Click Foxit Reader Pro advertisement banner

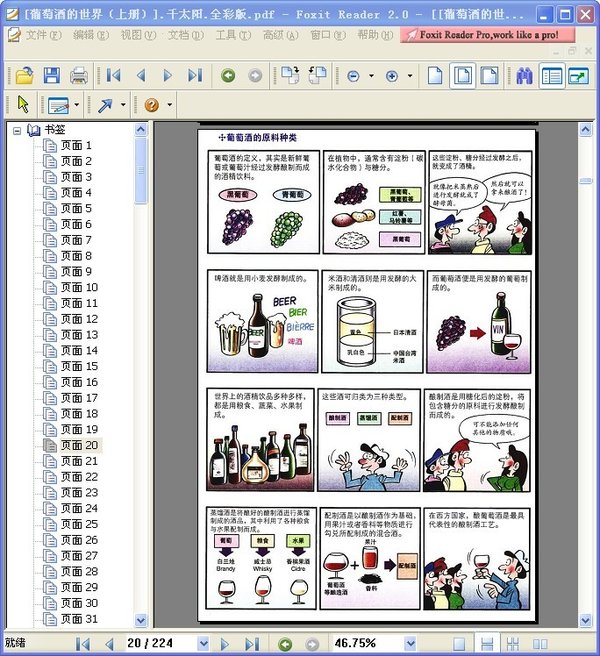coord(487,35)
